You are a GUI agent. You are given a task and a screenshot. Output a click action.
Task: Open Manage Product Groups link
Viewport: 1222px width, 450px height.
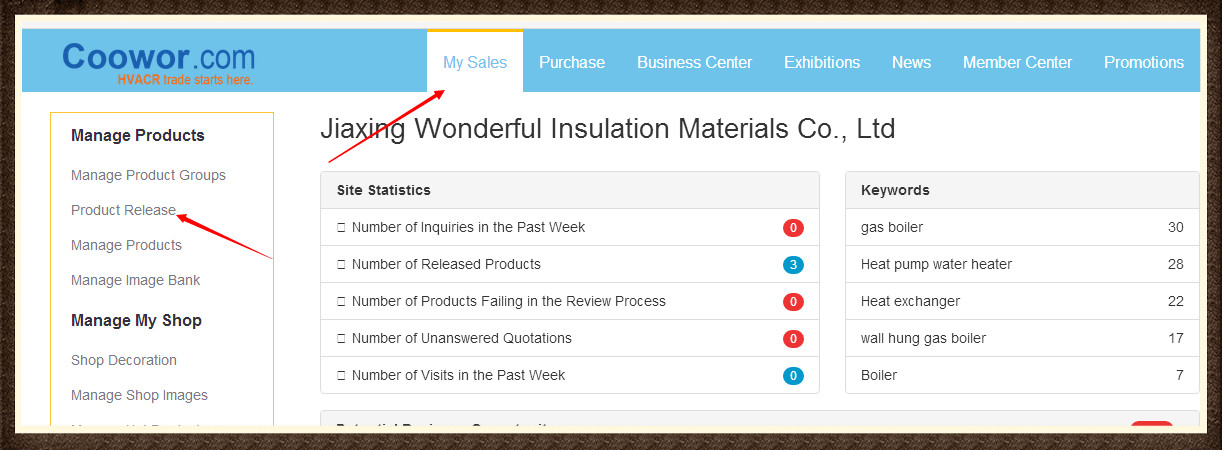(148, 175)
